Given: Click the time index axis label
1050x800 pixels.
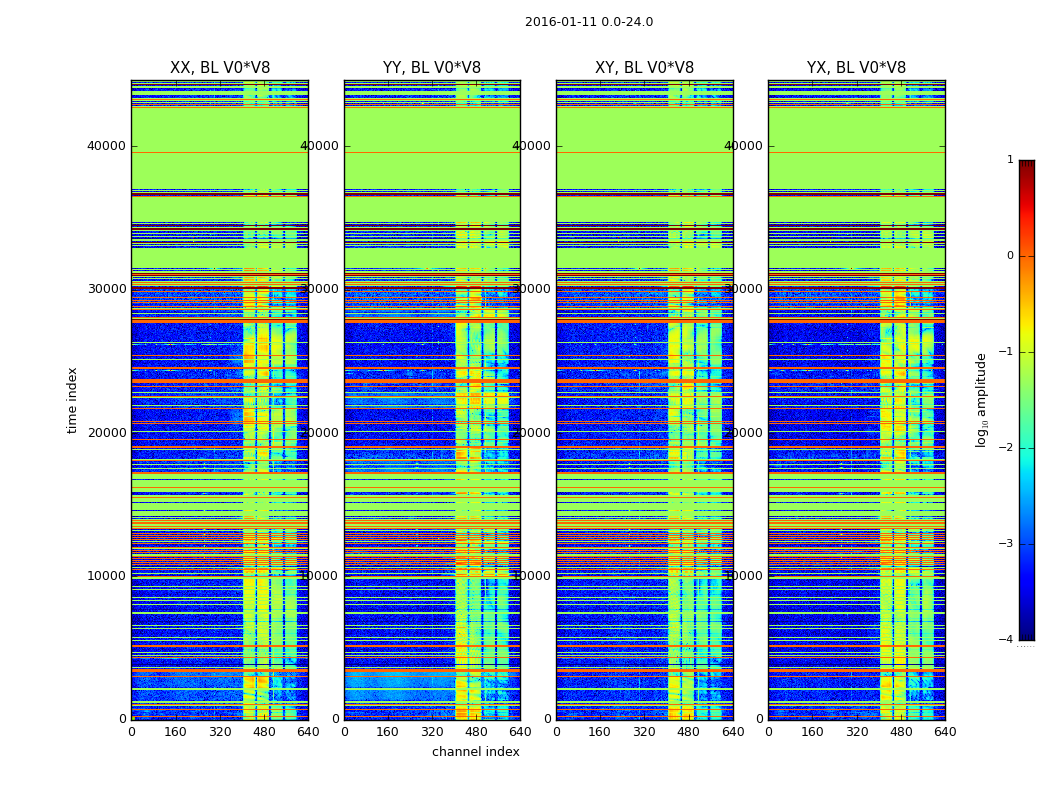Looking at the screenshot, I should coord(72,400).
